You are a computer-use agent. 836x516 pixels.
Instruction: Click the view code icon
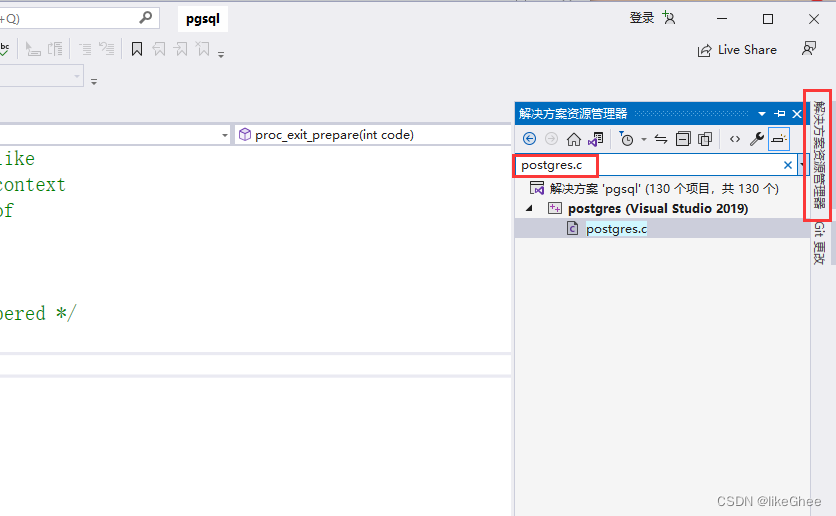coord(735,139)
